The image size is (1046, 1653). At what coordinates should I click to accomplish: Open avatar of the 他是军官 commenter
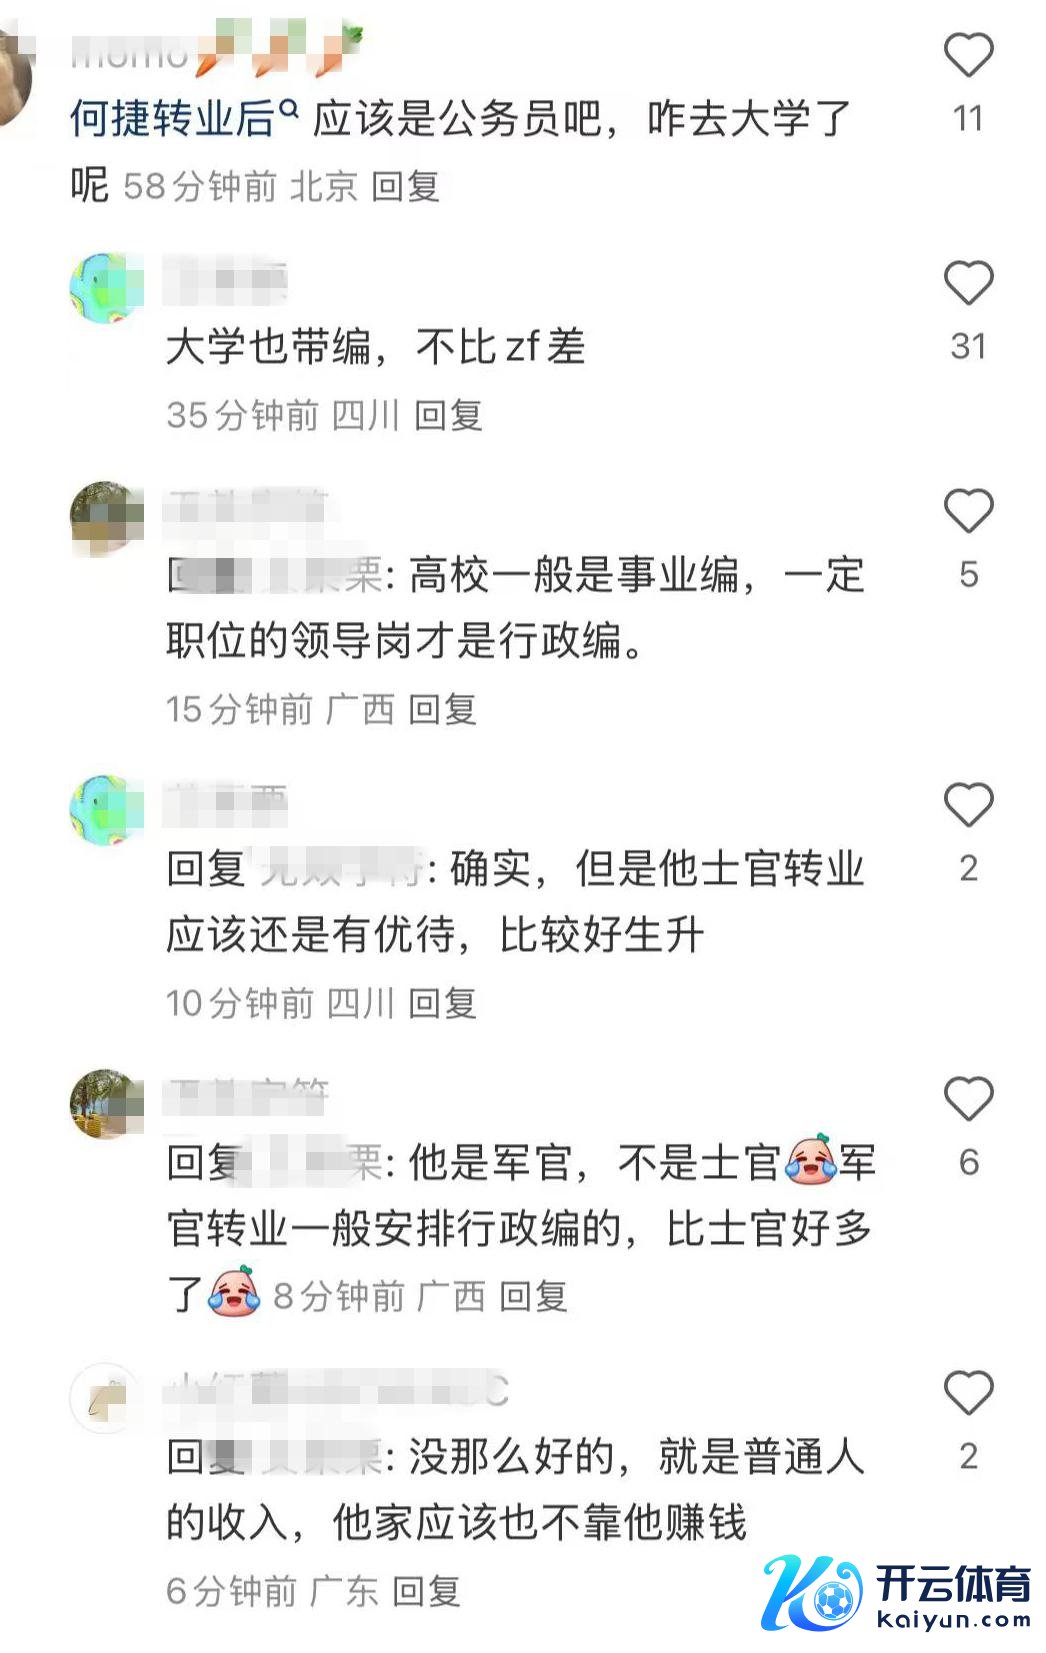coord(106,1104)
